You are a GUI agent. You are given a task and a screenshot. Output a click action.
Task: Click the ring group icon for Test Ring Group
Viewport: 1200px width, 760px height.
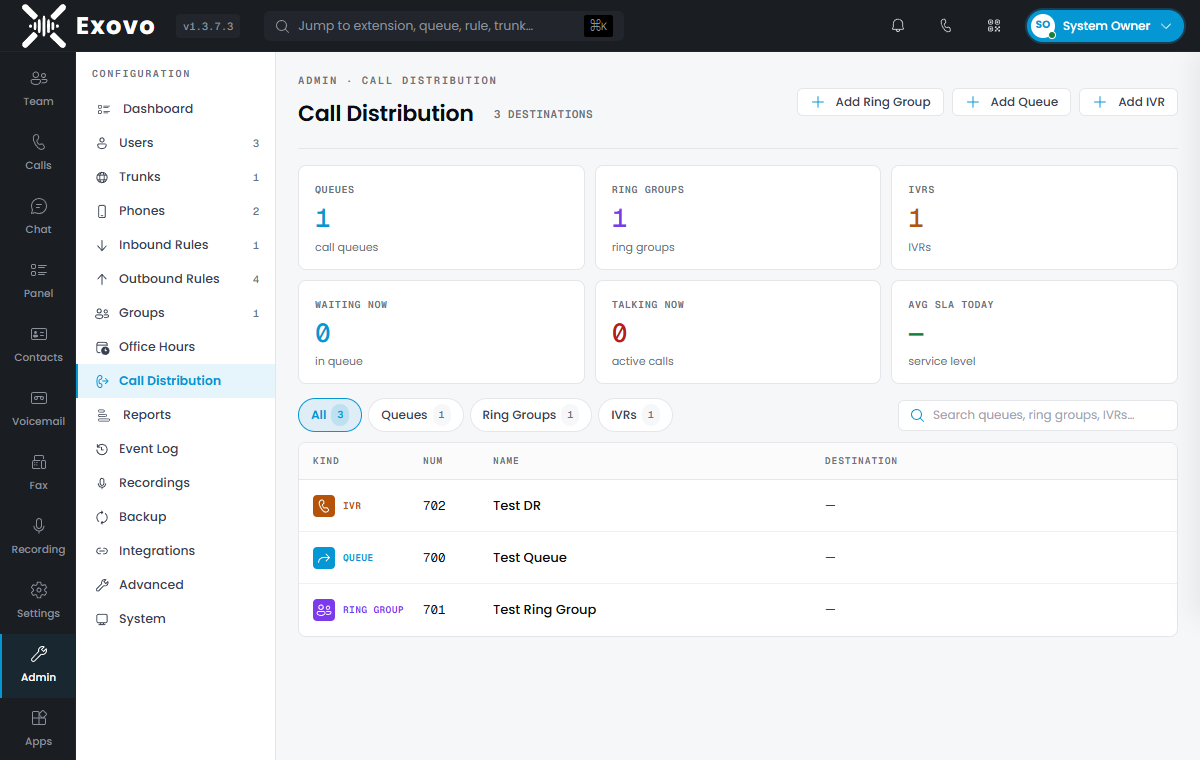point(324,610)
